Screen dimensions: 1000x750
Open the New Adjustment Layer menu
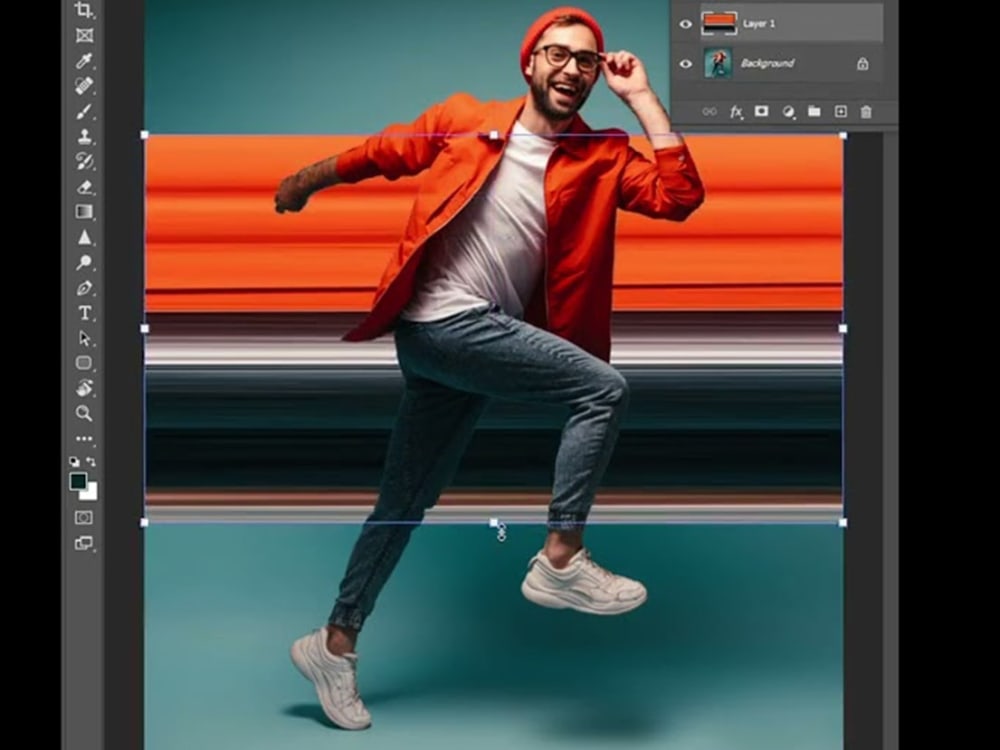pos(789,112)
